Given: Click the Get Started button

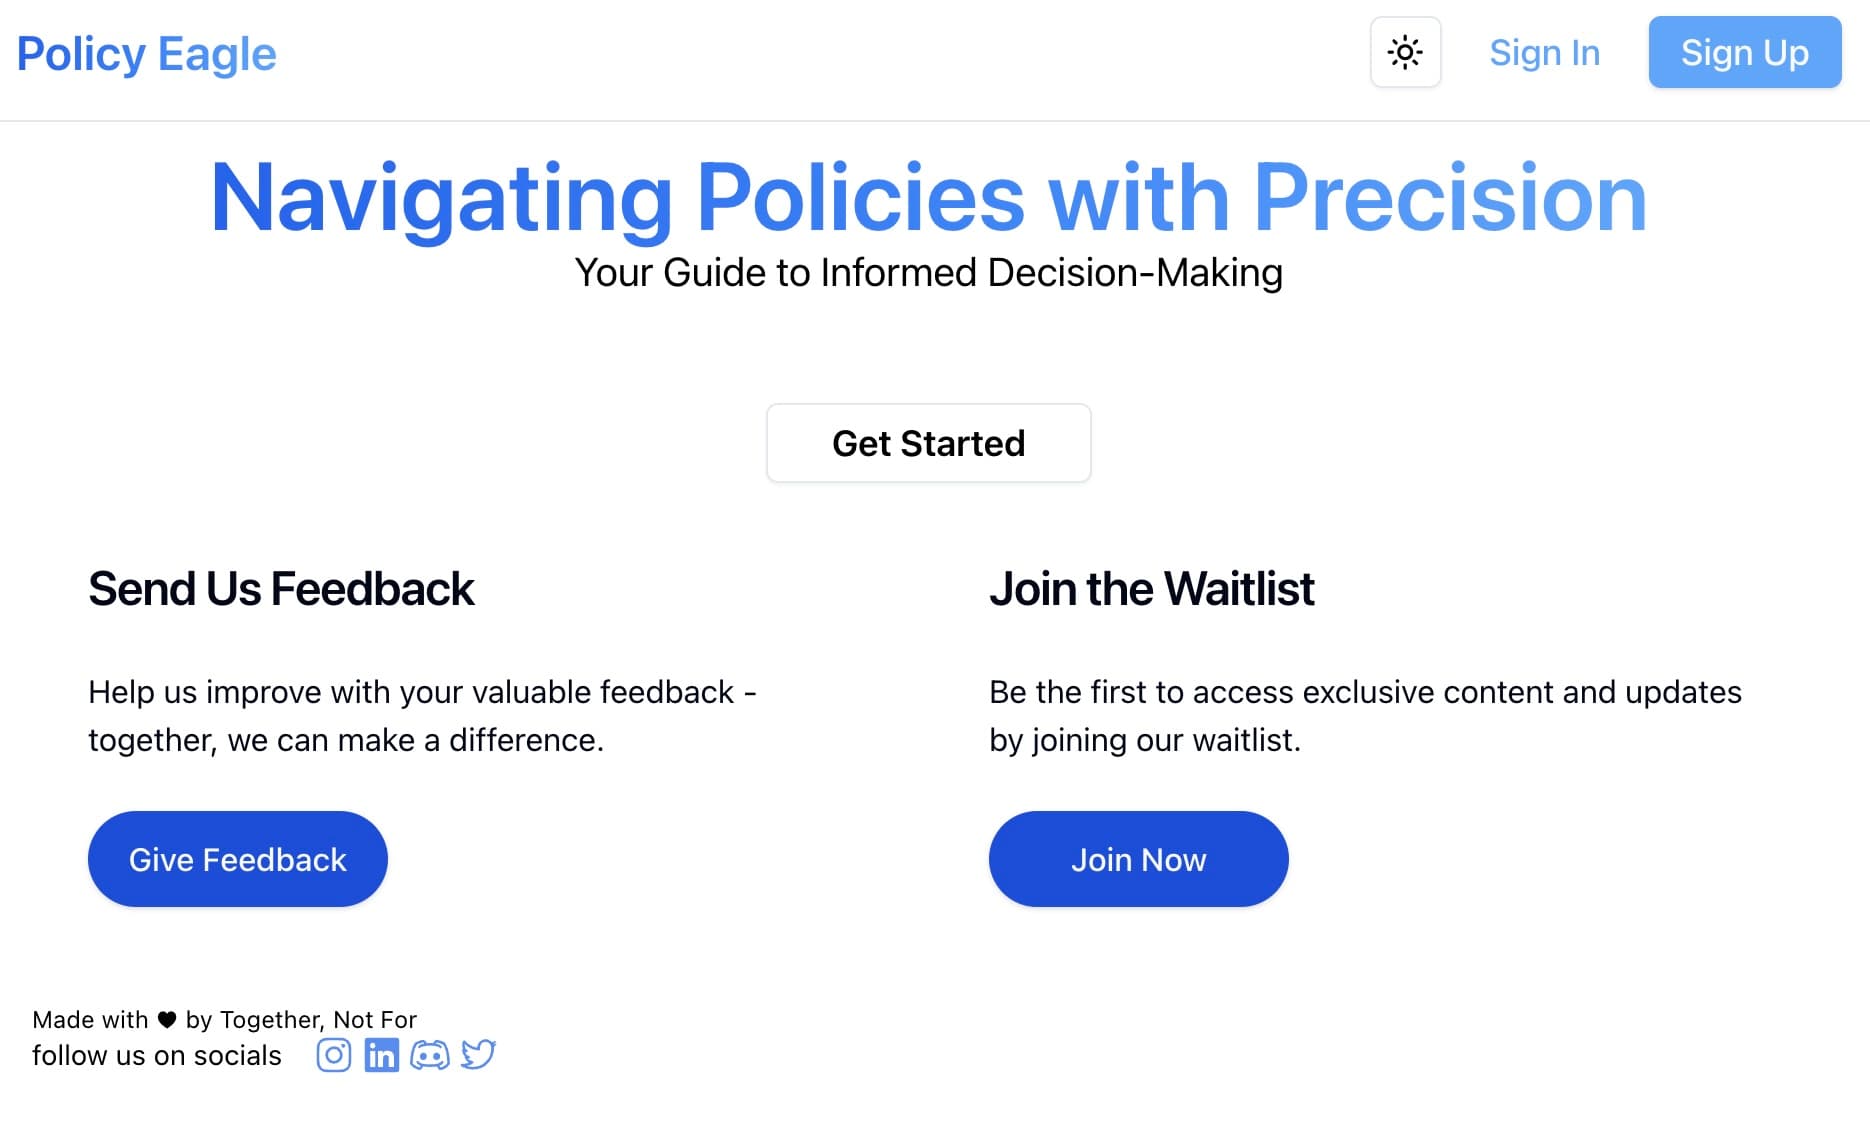Looking at the screenshot, I should coord(928,443).
